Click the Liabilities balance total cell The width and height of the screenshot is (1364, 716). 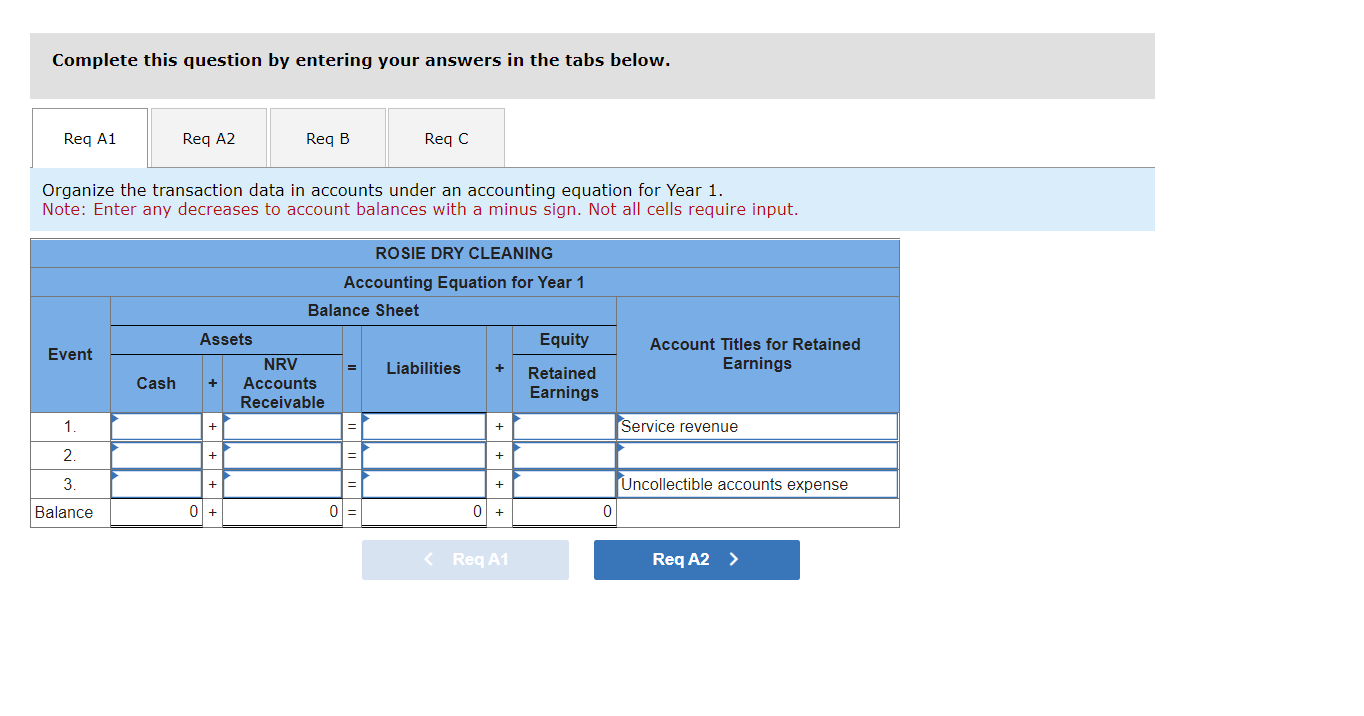tap(424, 513)
